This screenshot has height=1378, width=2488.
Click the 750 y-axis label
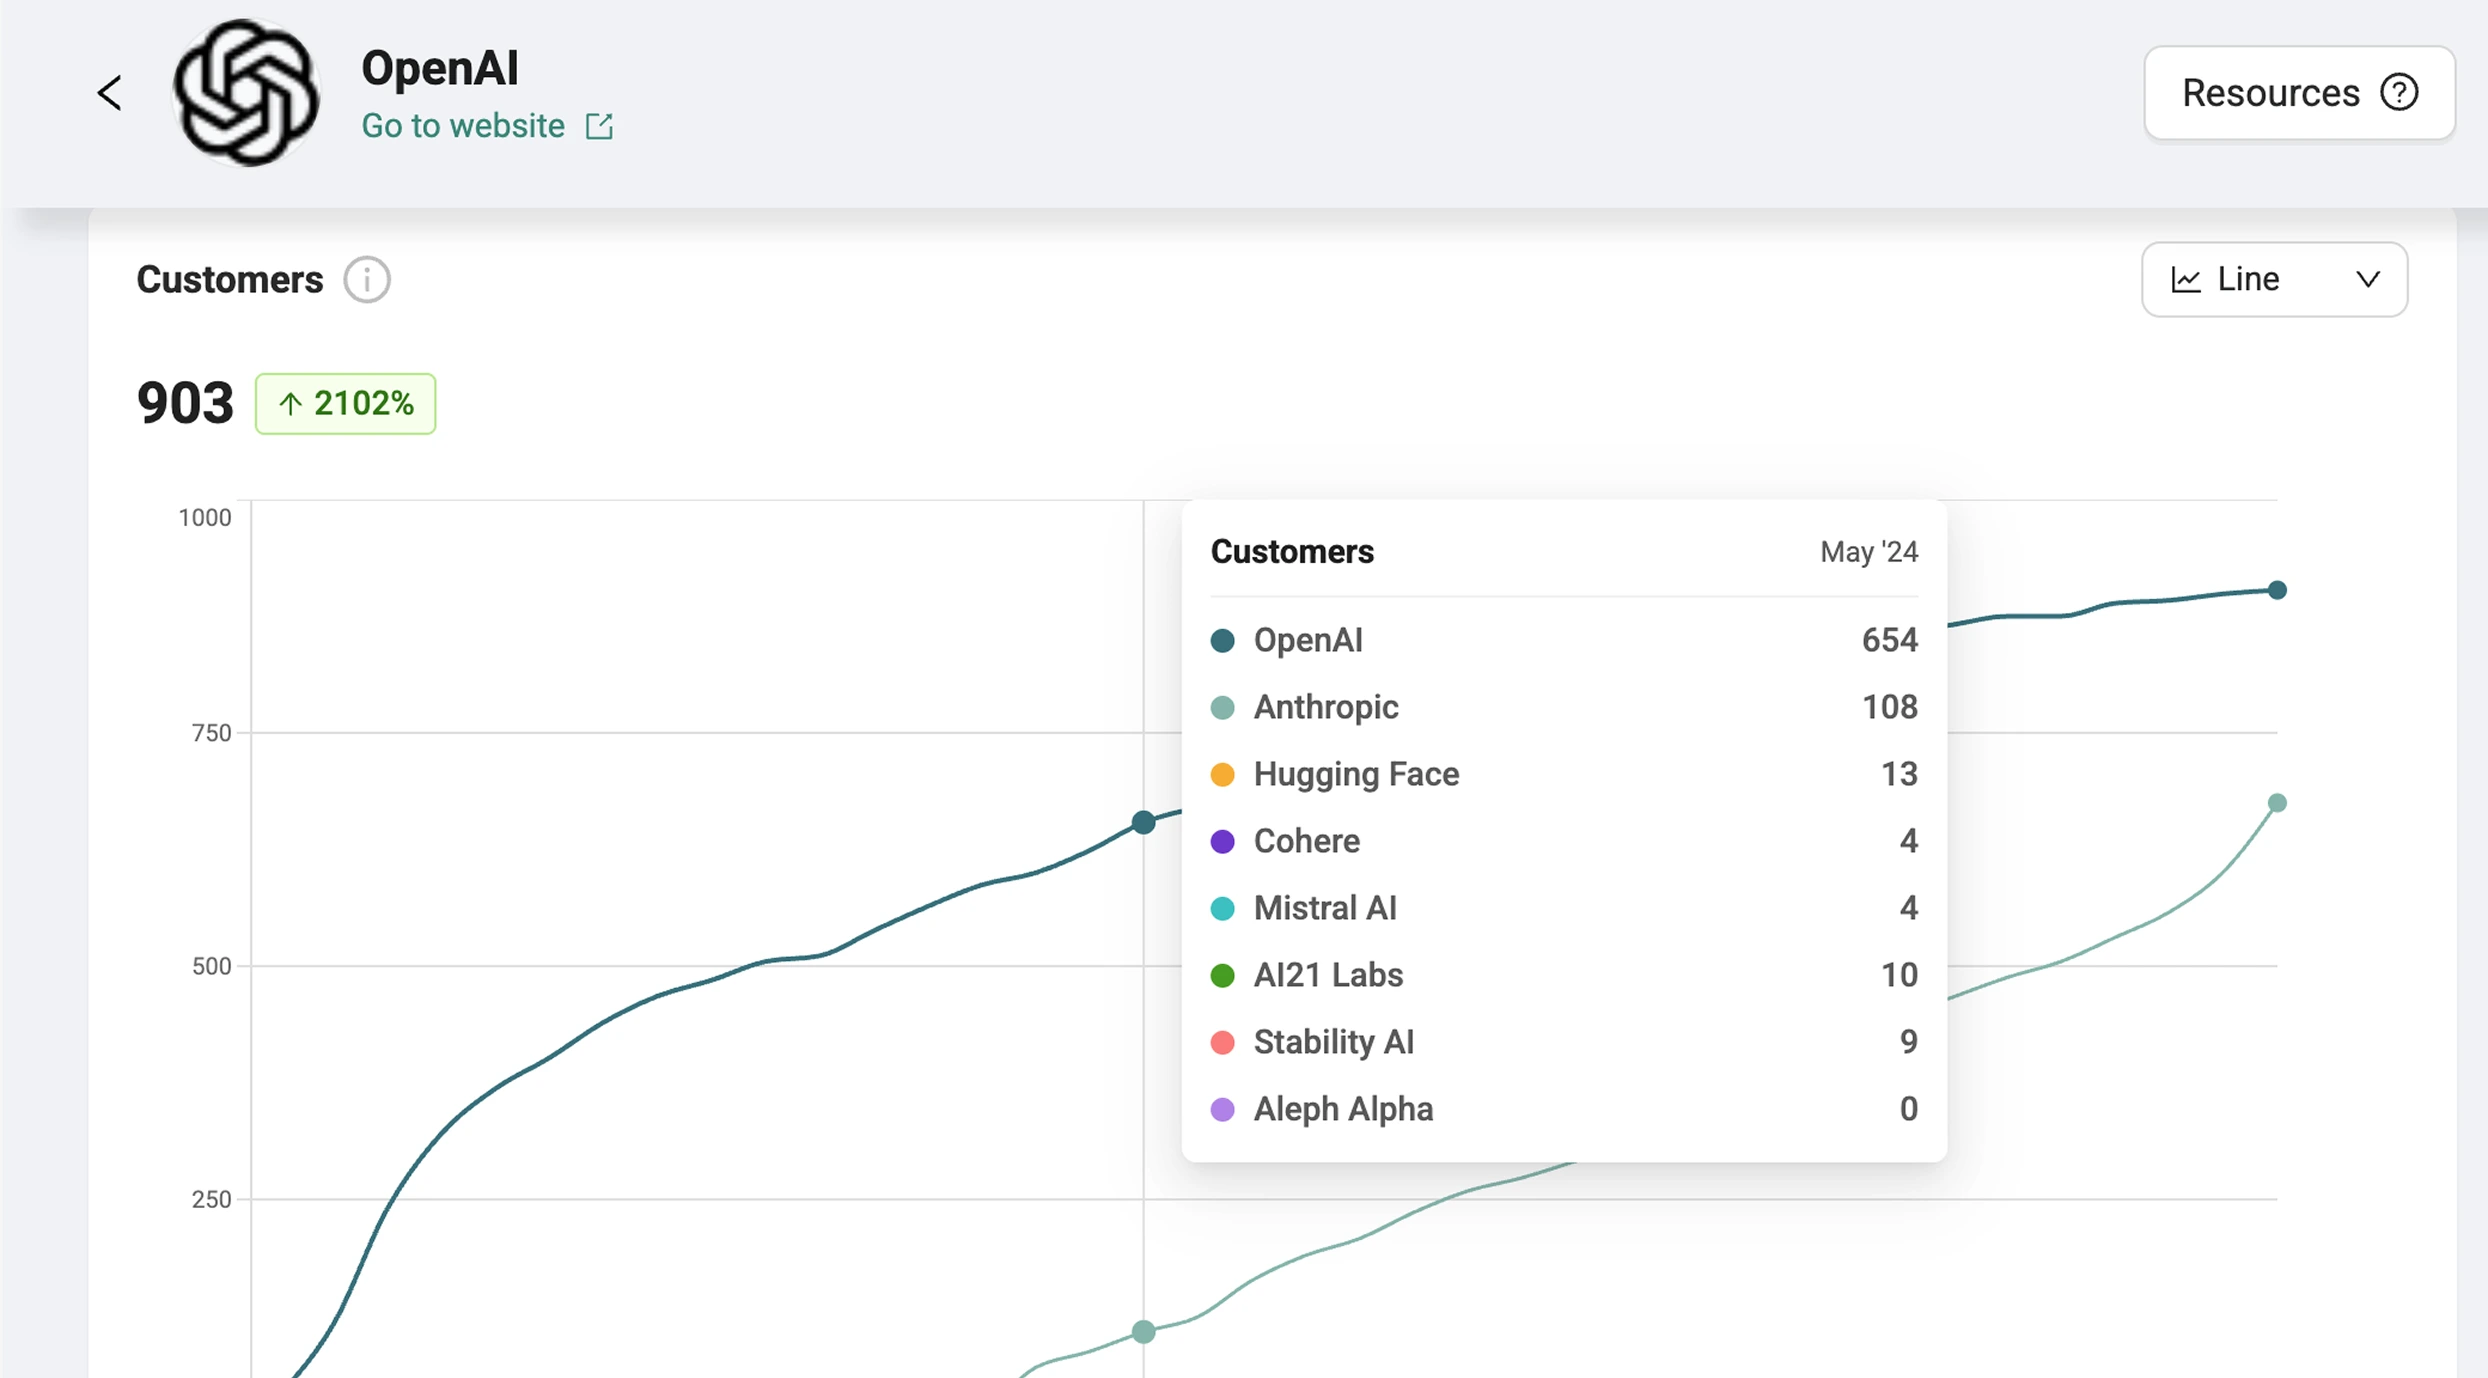pyautogui.click(x=211, y=733)
